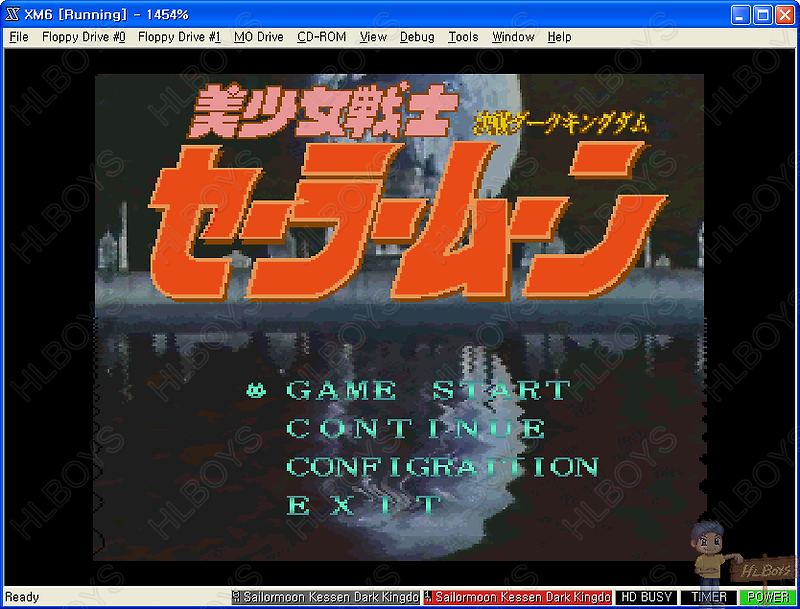
Task: Open the Tools menu
Action: [x=463, y=37]
